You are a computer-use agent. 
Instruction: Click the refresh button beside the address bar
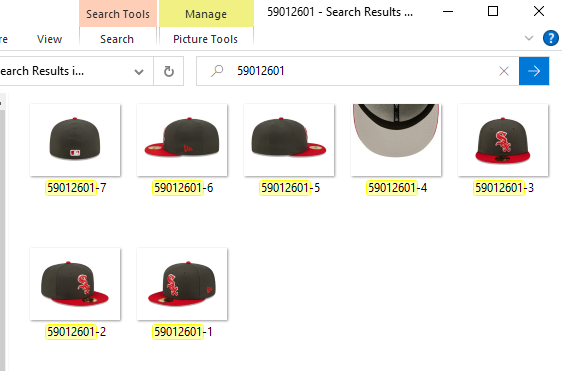169,71
